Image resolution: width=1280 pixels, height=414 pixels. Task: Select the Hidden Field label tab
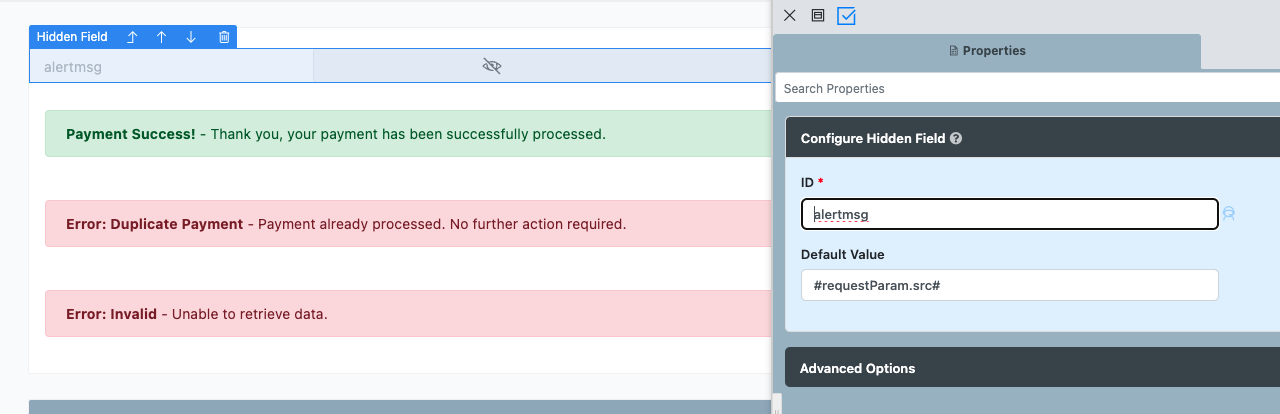(72, 37)
